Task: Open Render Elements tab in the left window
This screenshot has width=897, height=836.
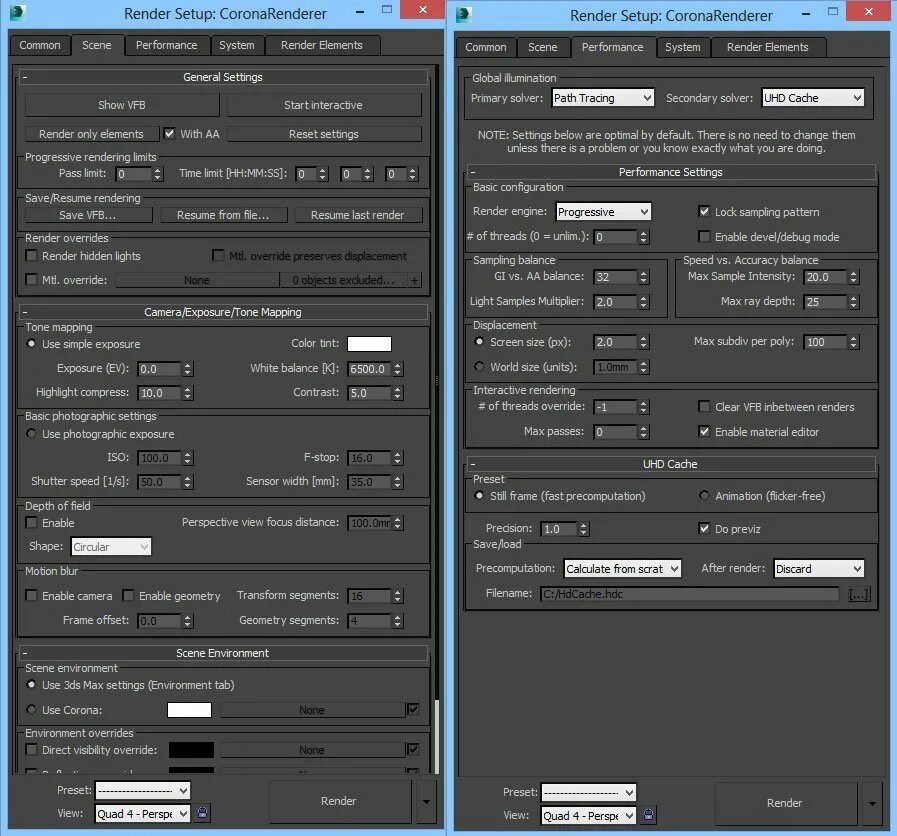Action: coord(322,45)
